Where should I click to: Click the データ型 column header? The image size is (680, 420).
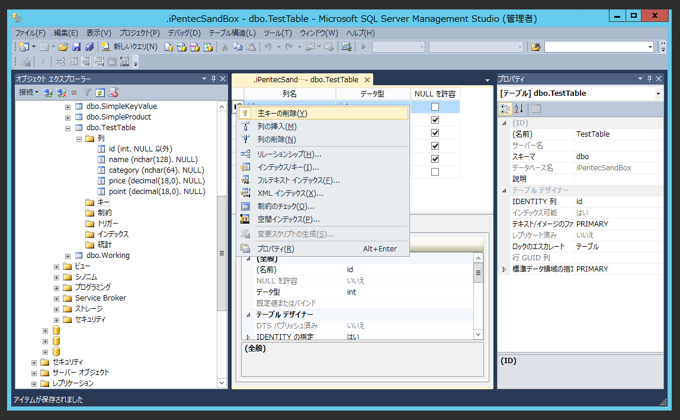(x=373, y=94)
